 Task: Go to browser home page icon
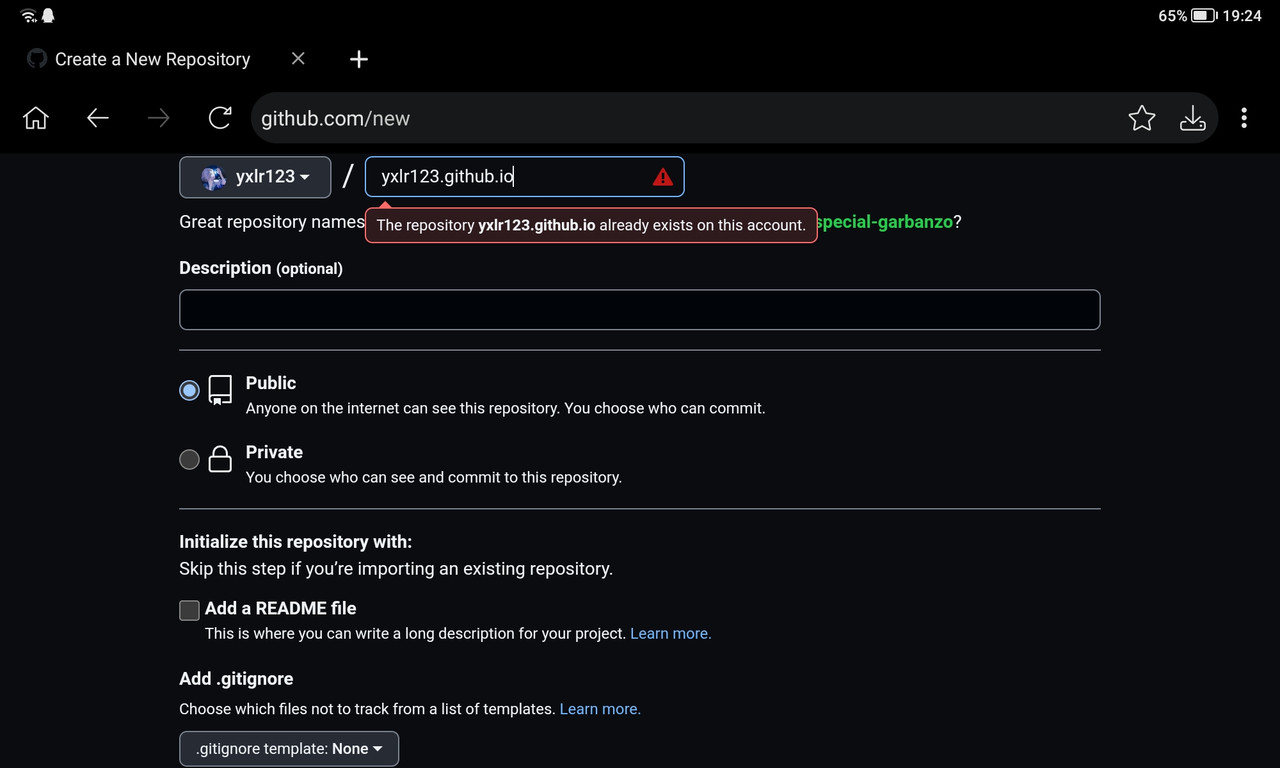pos(35,118)
